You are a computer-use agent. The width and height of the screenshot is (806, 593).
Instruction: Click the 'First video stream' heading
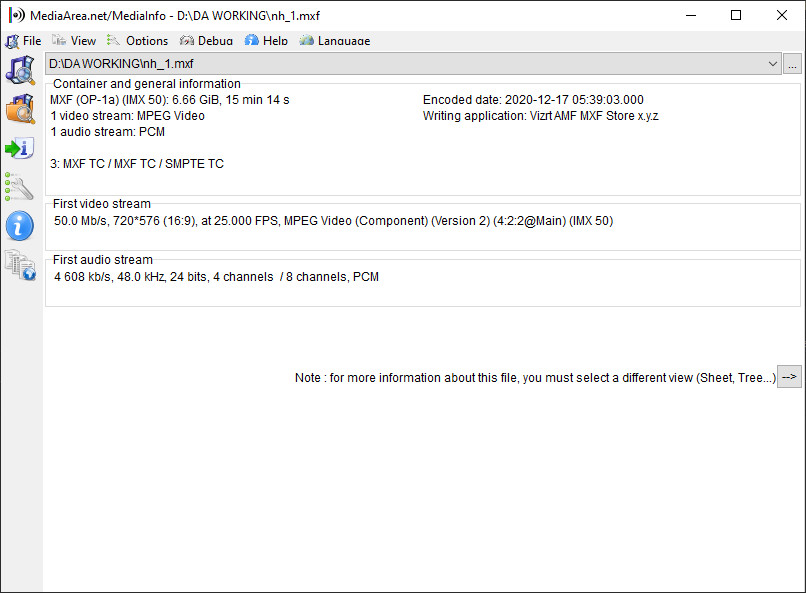tap(102, 203)
